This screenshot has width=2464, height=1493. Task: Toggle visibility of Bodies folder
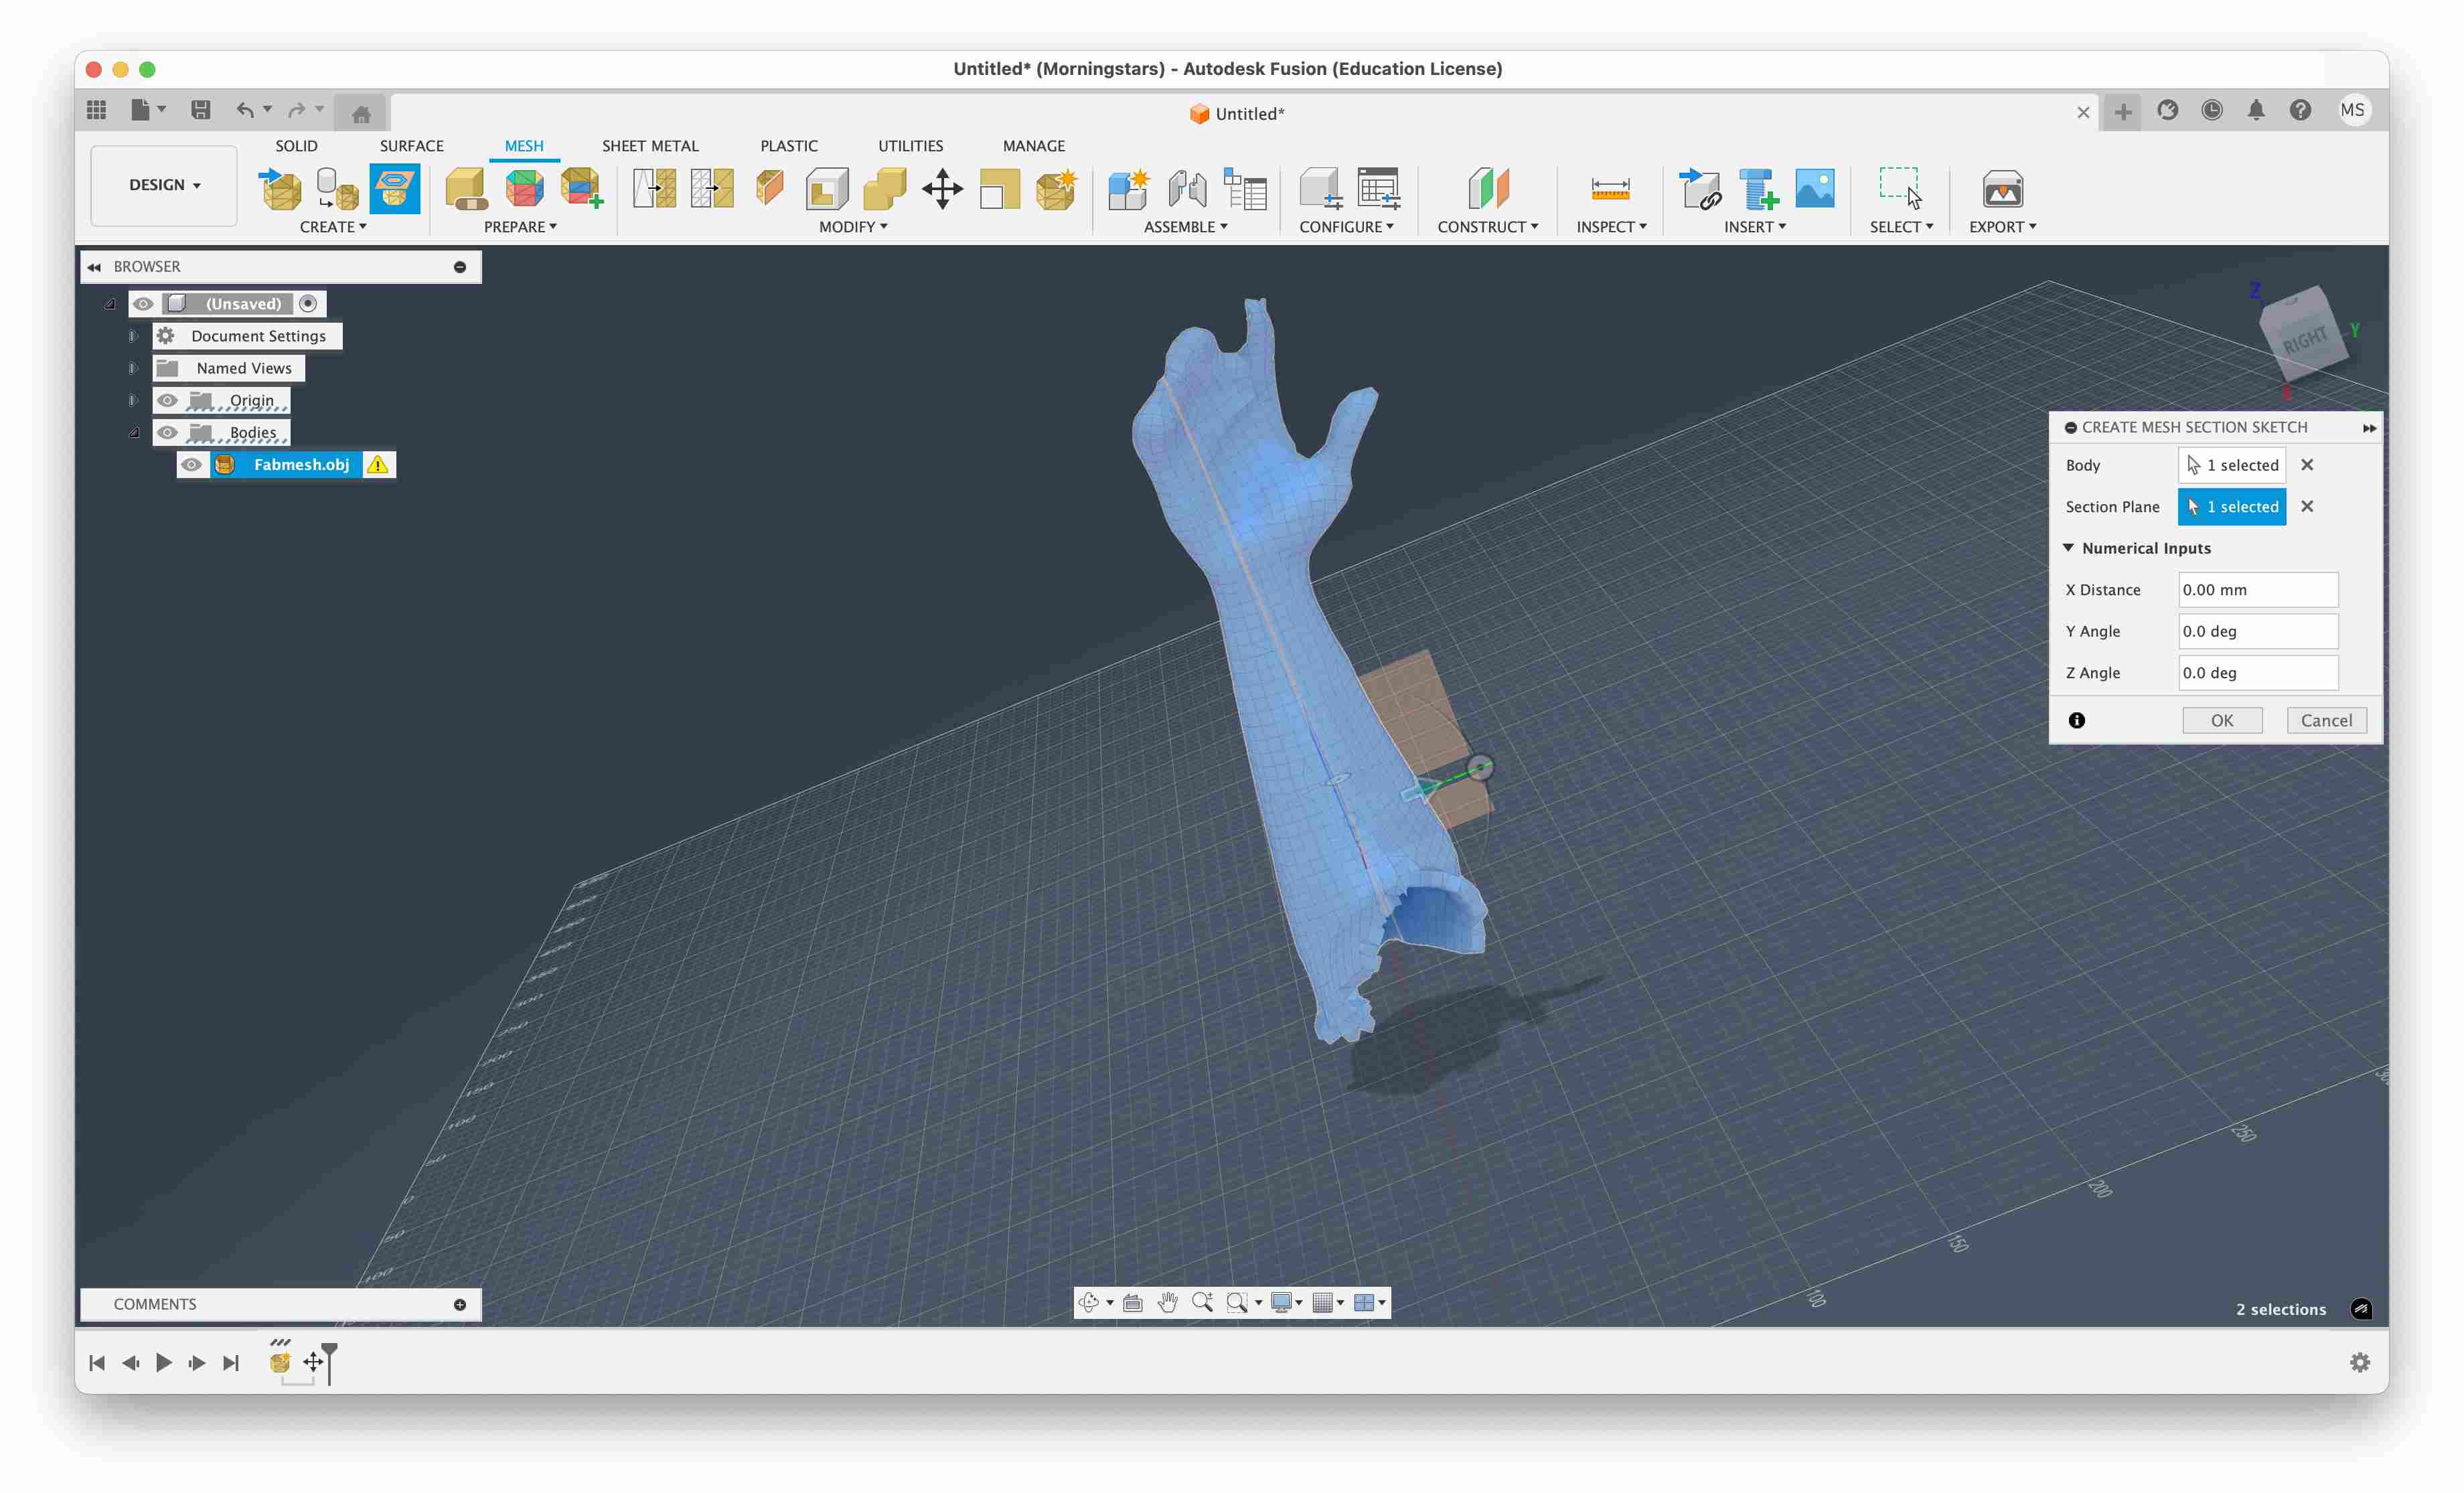(167, 432)
